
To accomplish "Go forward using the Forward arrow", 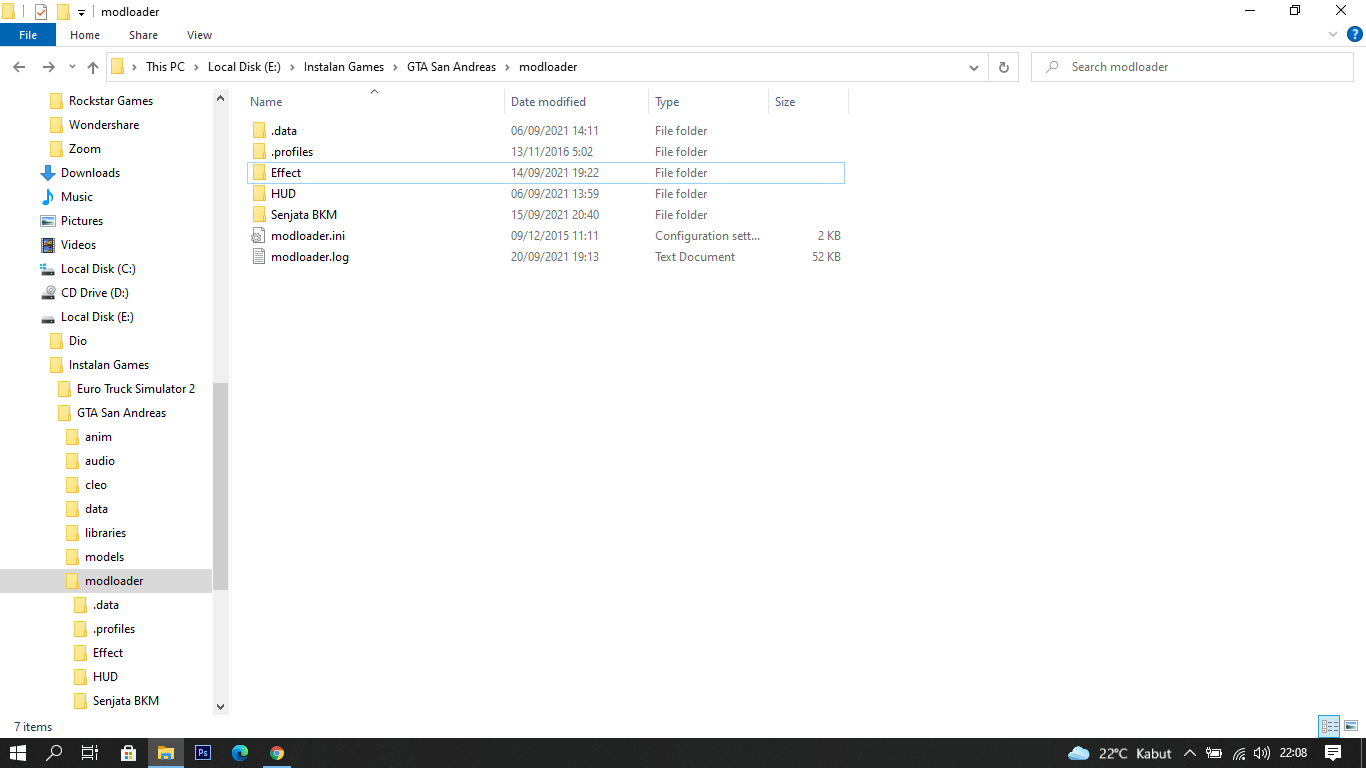I will [48, 67].
